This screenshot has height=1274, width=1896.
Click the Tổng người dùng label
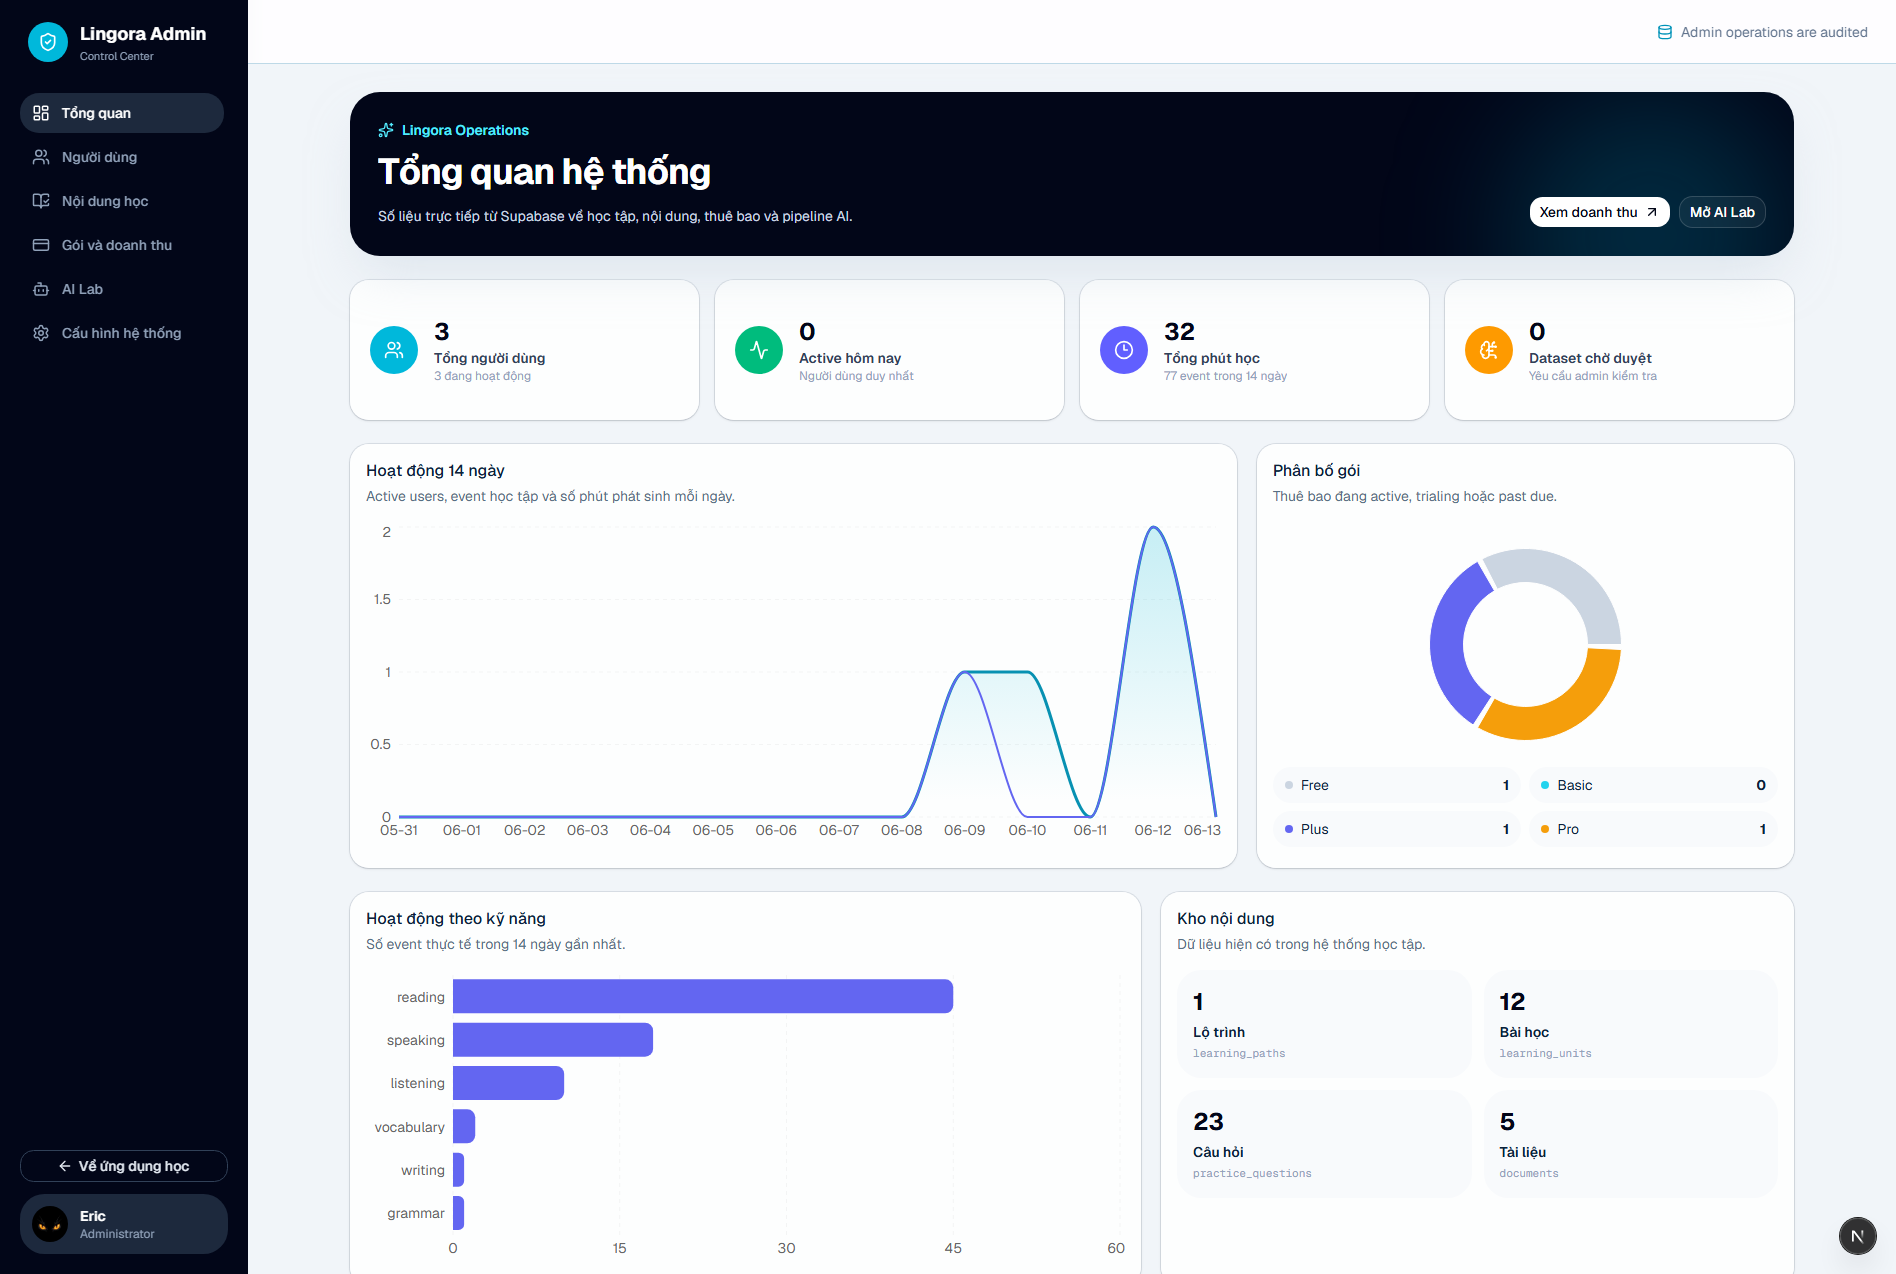tap(489, 358)
